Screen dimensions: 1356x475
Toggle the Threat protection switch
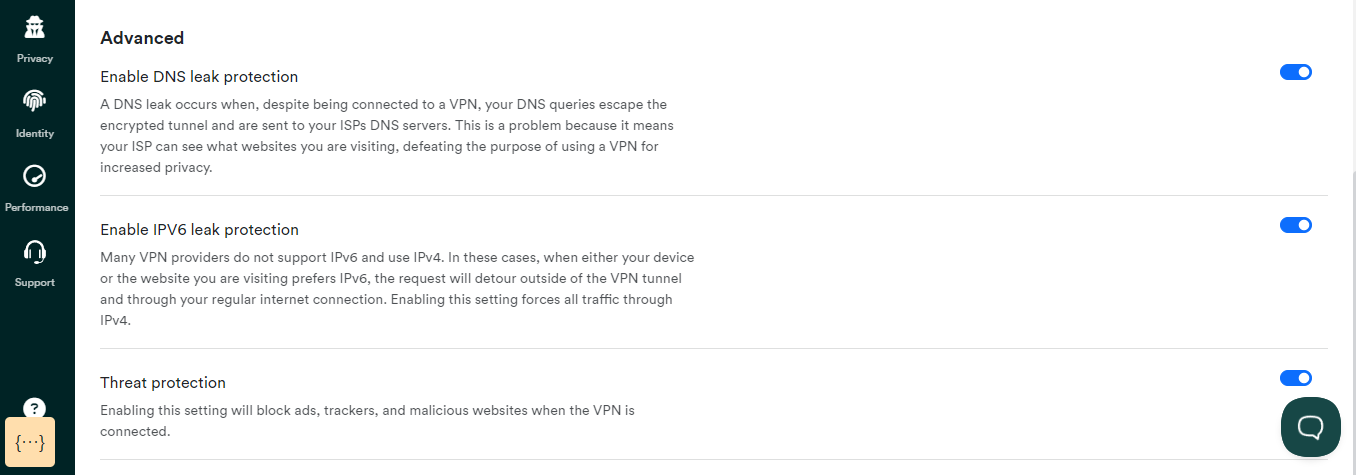[1295, 378]
